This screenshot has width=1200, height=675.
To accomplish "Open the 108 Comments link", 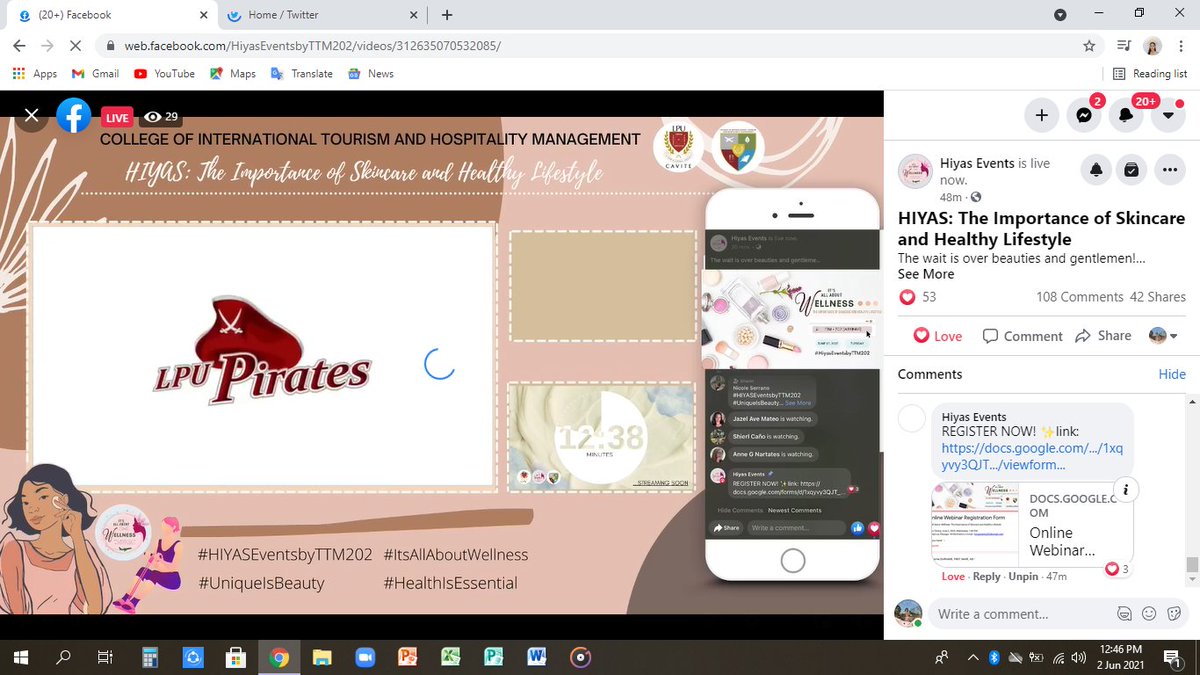I will (1080, 297).
